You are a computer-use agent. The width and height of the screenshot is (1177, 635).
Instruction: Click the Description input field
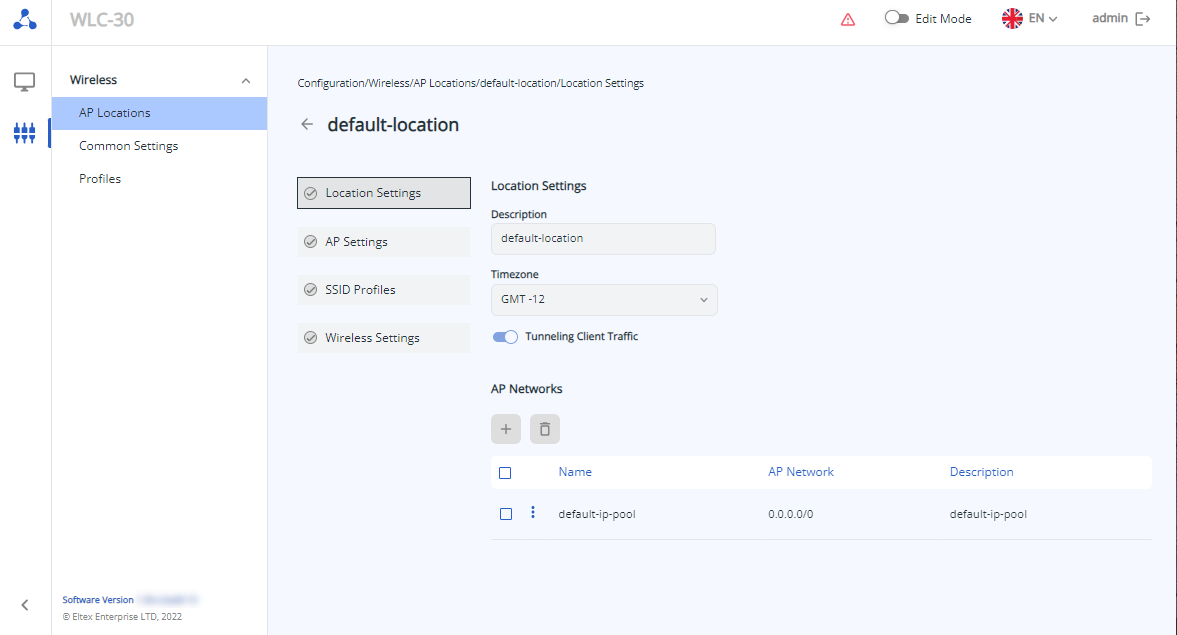[603, 239]
